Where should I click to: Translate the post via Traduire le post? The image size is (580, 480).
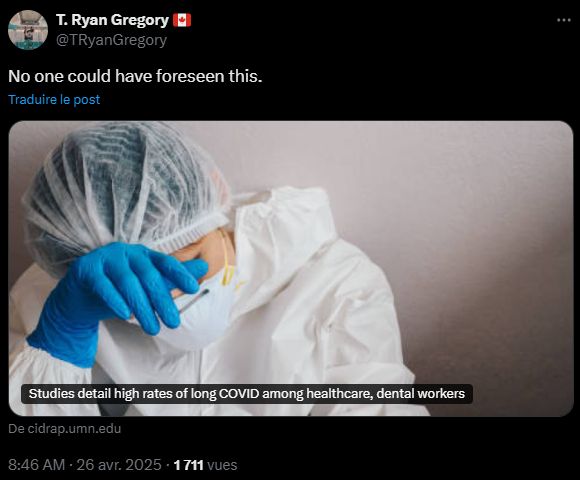click(54, 99)
